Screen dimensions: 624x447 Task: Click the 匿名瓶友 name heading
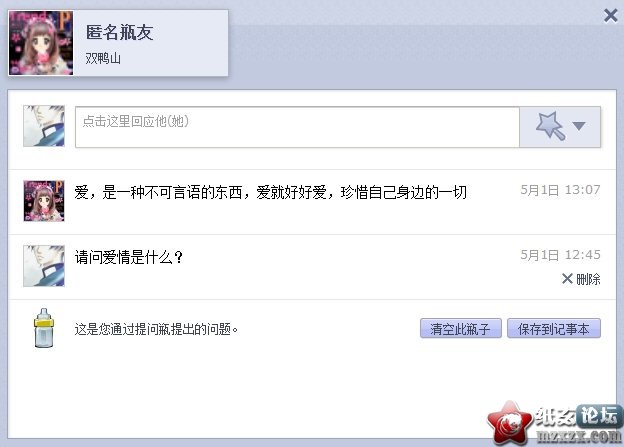(120, 32)
